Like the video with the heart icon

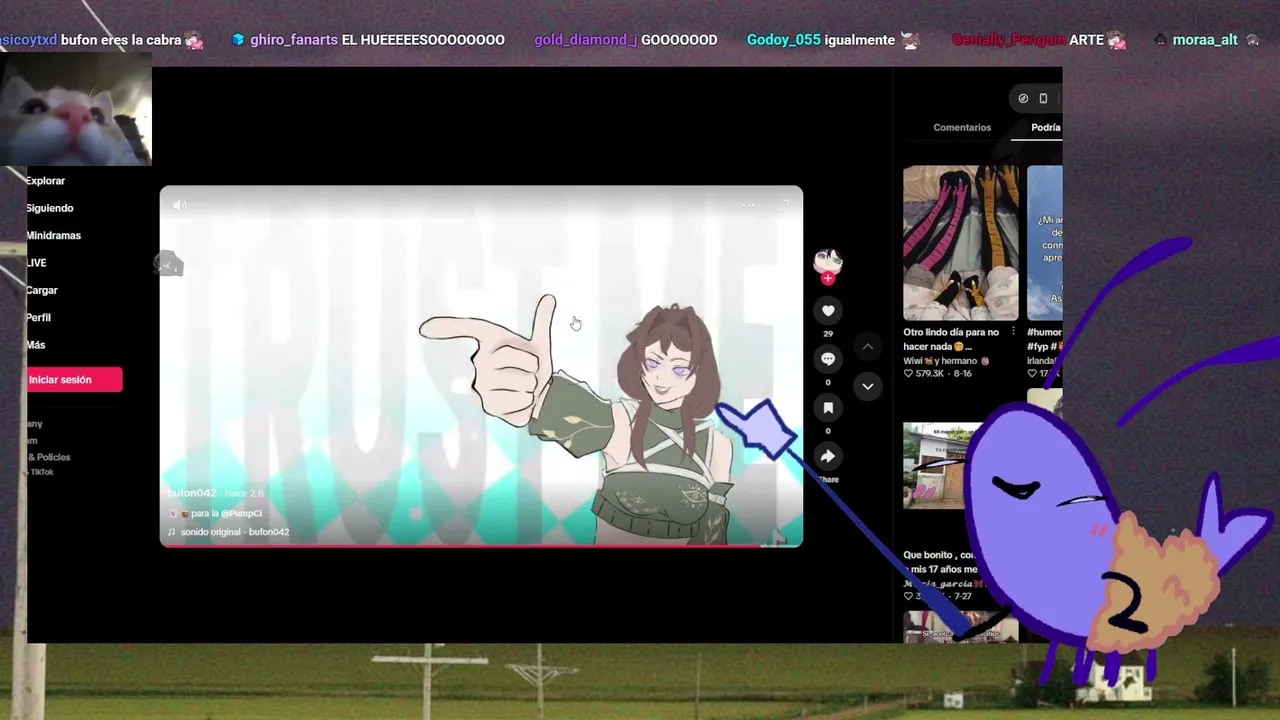[x=828, y=311]
